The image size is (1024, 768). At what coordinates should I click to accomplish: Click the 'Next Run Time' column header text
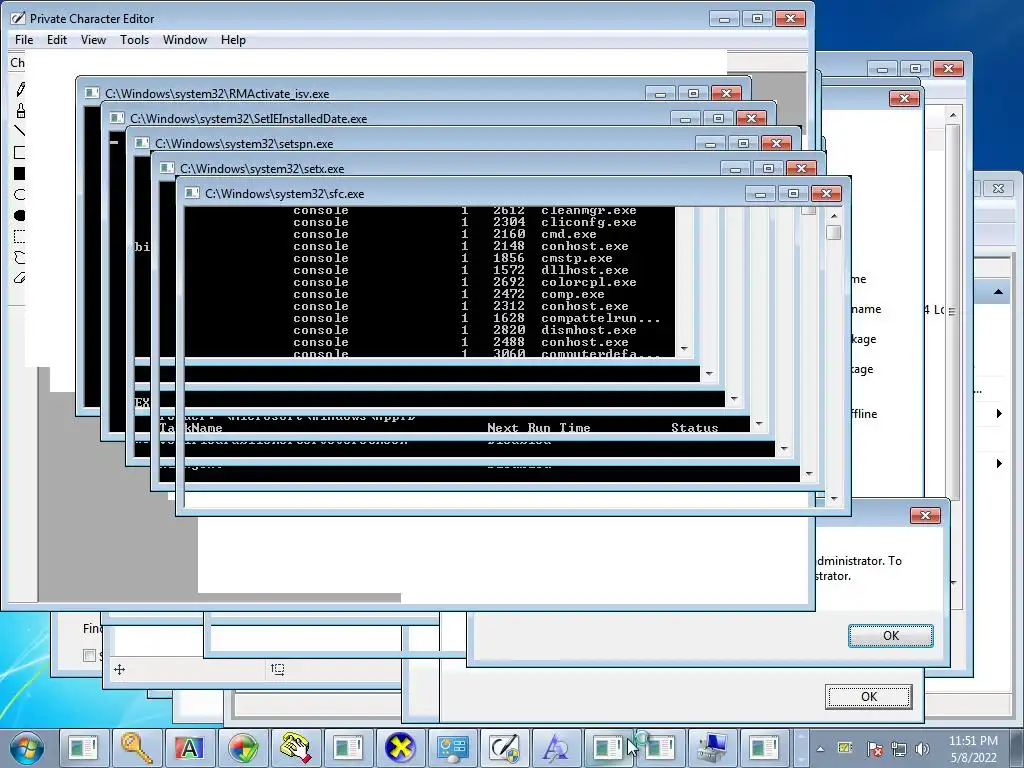click(539, 428)
